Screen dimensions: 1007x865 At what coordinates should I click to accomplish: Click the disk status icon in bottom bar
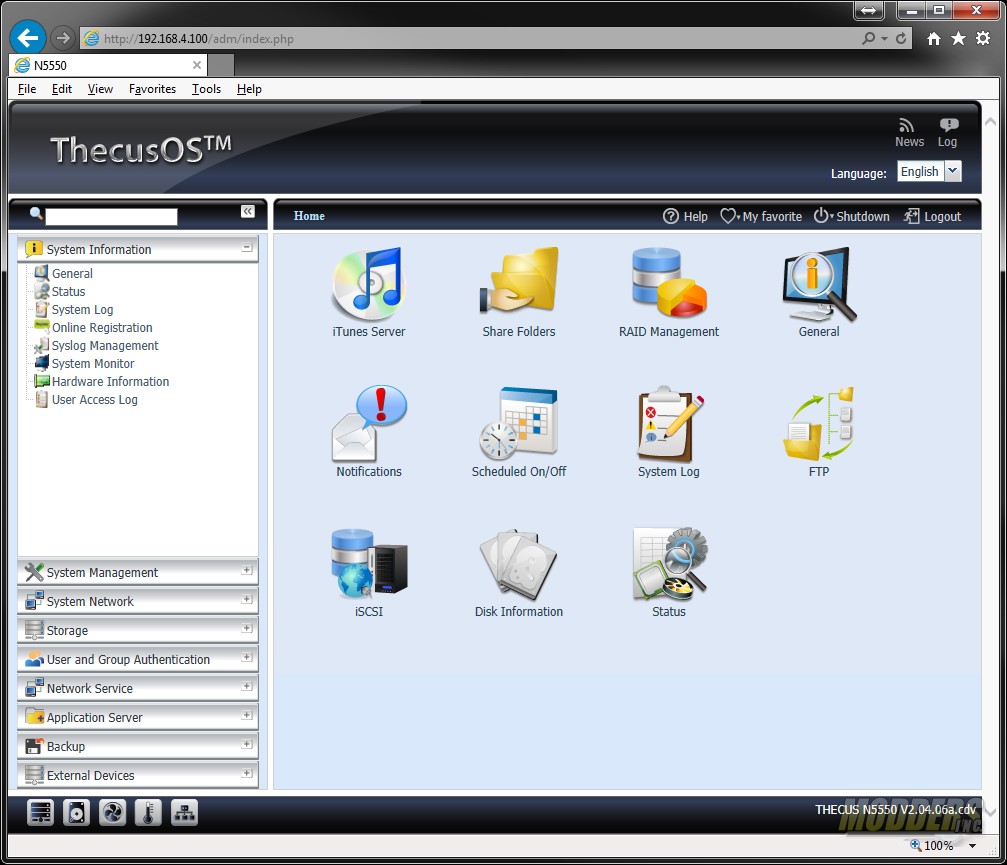(x=76, y=813)
